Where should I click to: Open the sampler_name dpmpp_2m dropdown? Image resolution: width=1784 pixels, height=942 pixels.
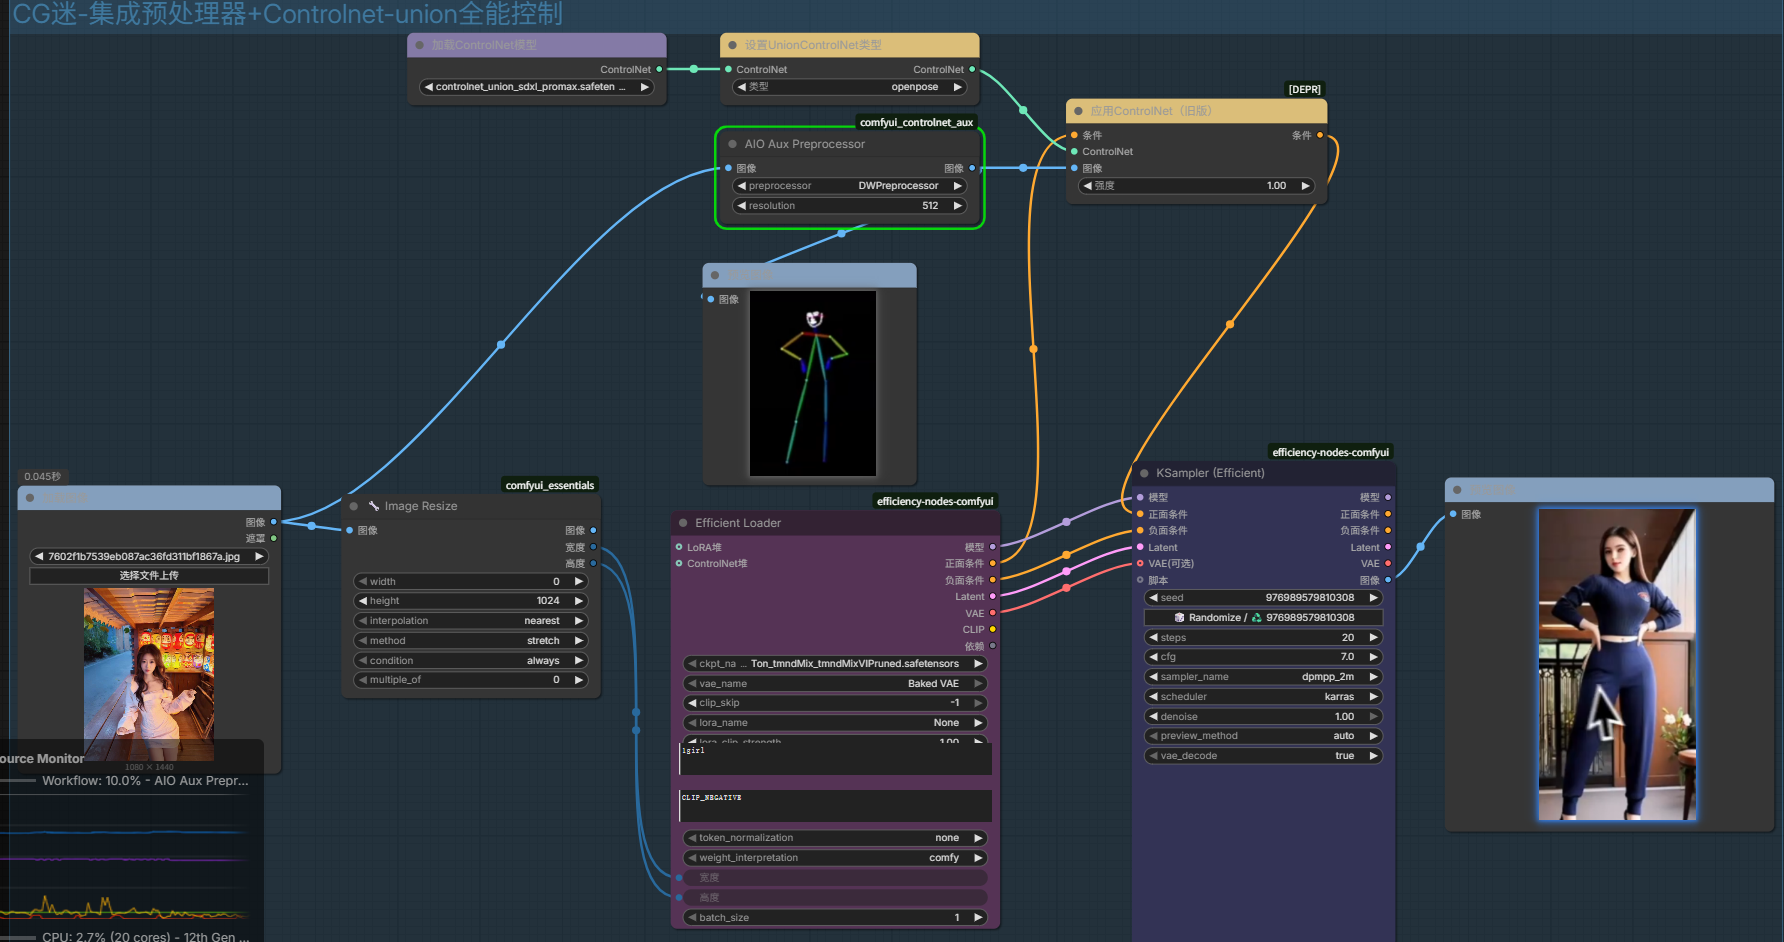coord(1264,677)
